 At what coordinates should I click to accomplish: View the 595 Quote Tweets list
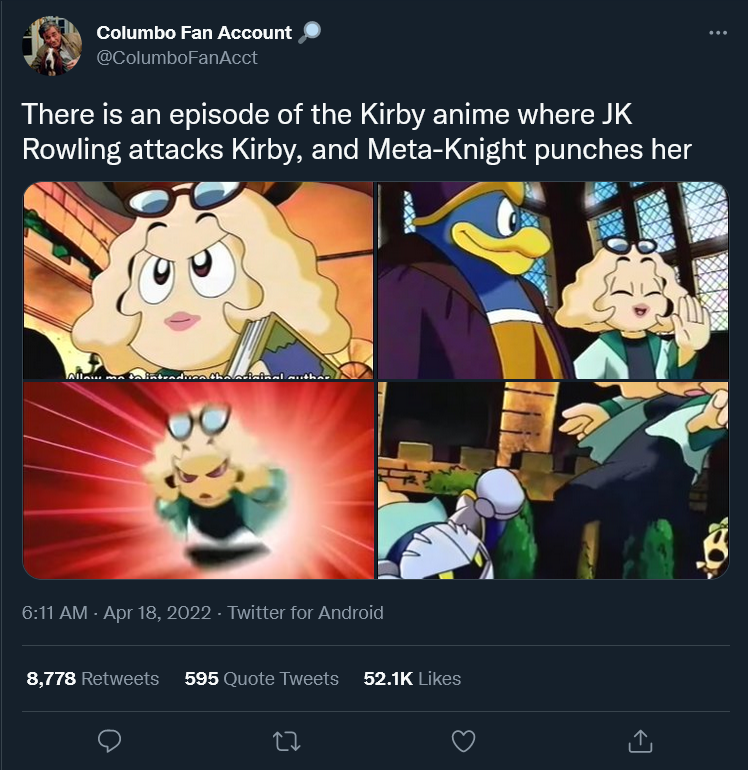tap(261, 678)
